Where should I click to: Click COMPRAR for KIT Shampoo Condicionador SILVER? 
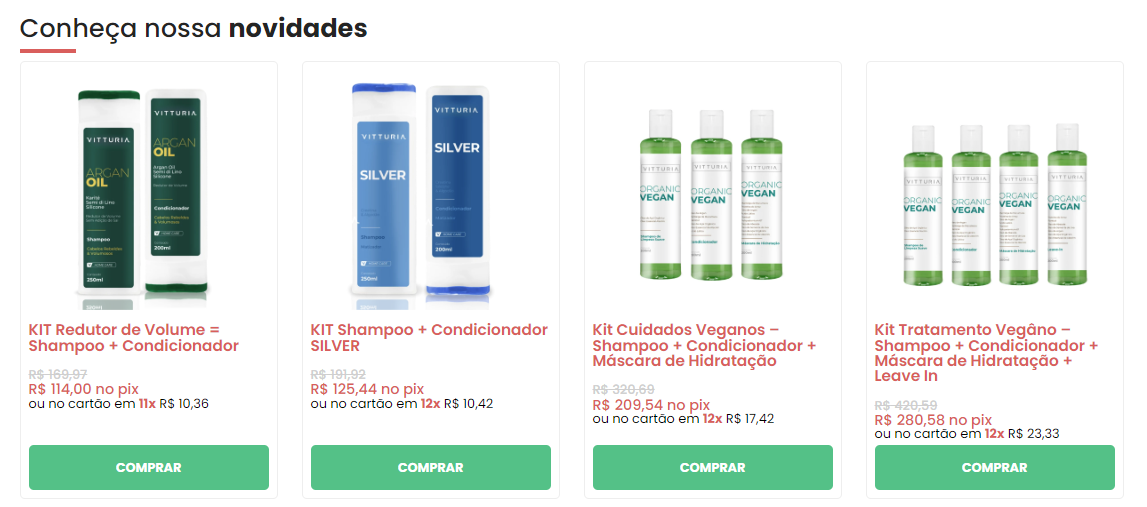431,467
